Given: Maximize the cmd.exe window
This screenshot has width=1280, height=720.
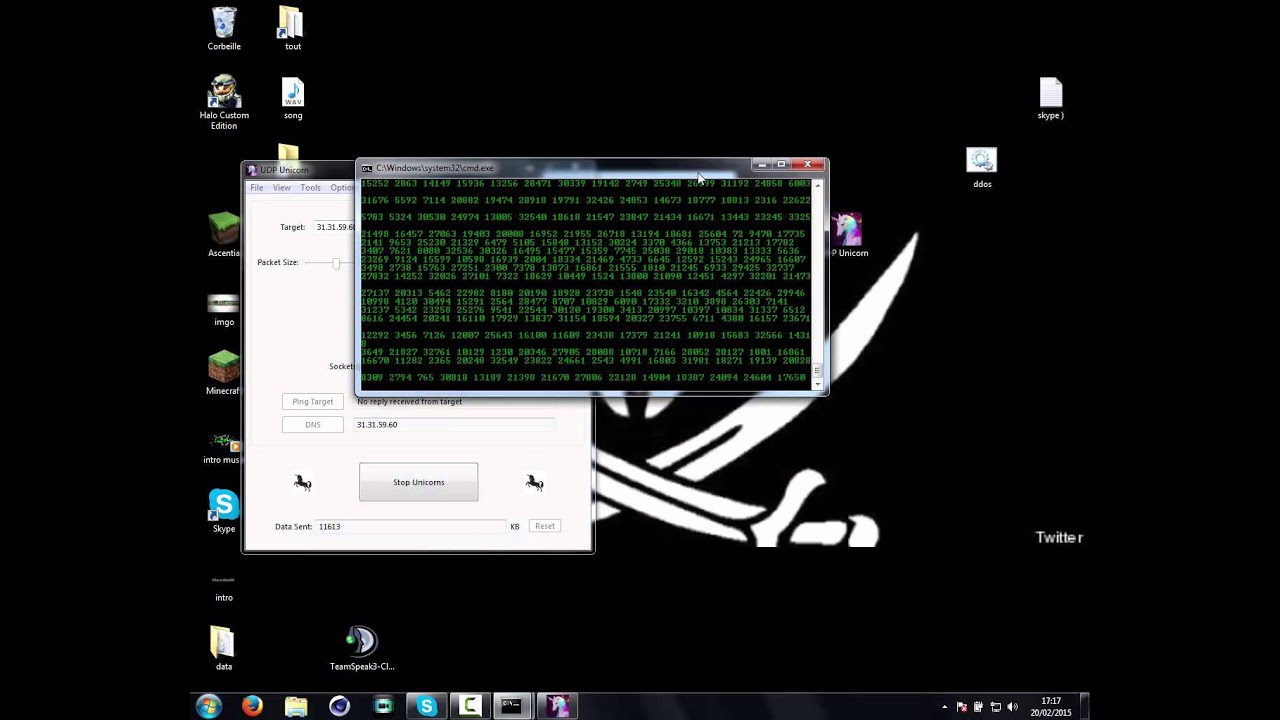Looking at the screenshot, I should tap(781, 165).
